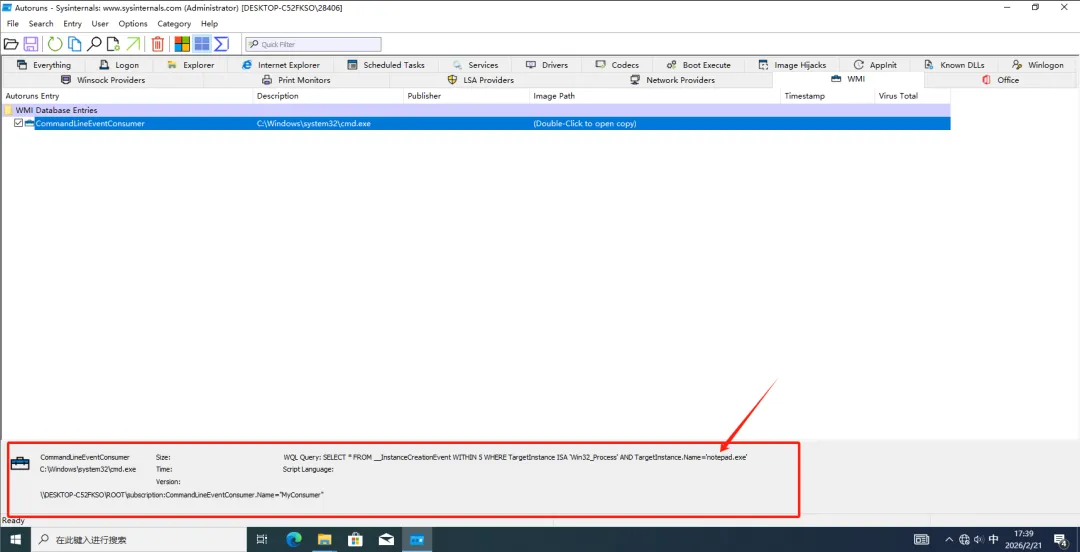Select the WMI tab

click(848, 79)
